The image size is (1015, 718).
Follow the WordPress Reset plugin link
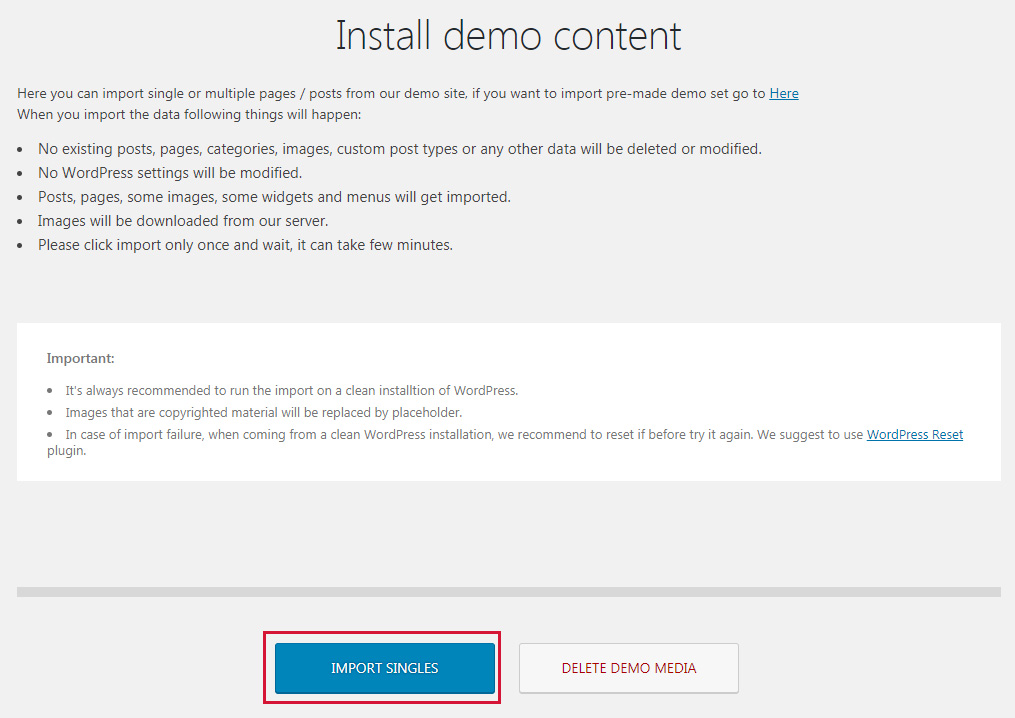coord(914,435)
